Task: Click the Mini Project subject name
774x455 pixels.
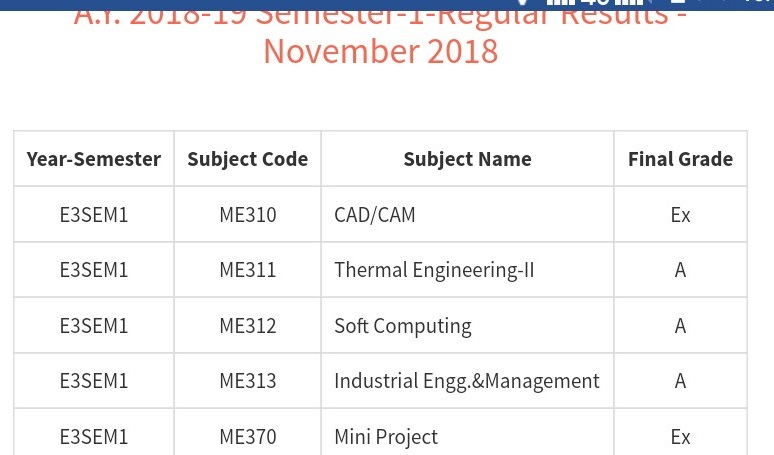Action: click(386, 437)
